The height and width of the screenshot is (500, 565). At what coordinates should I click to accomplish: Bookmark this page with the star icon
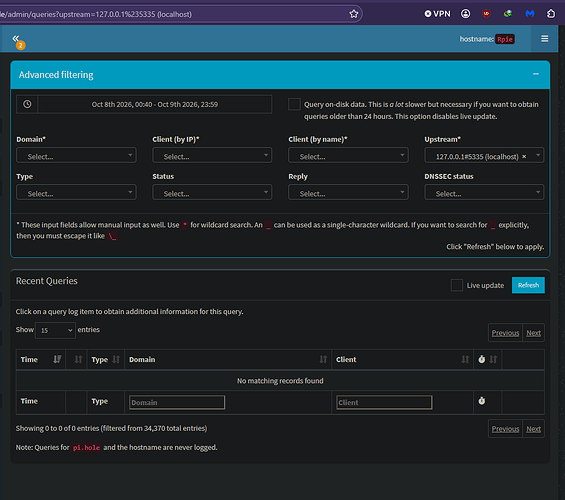pos(353,14)
